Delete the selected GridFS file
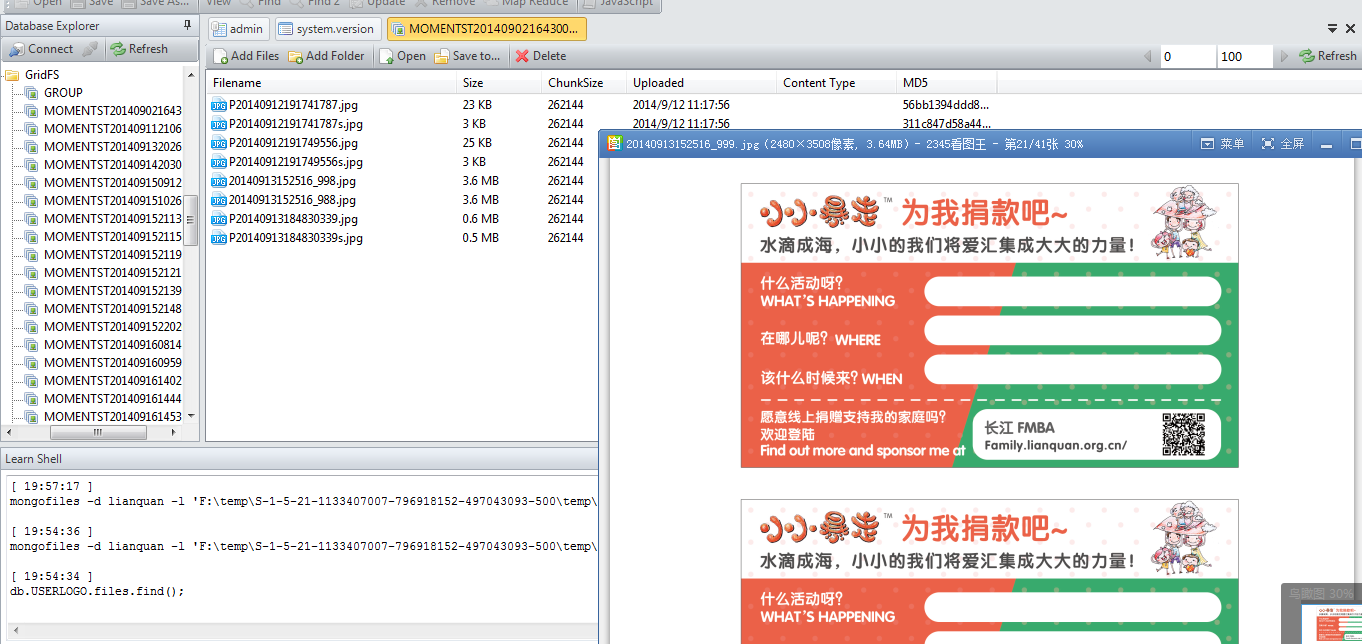The height and width of the screenshot is (644, 1362). point(541,56)
